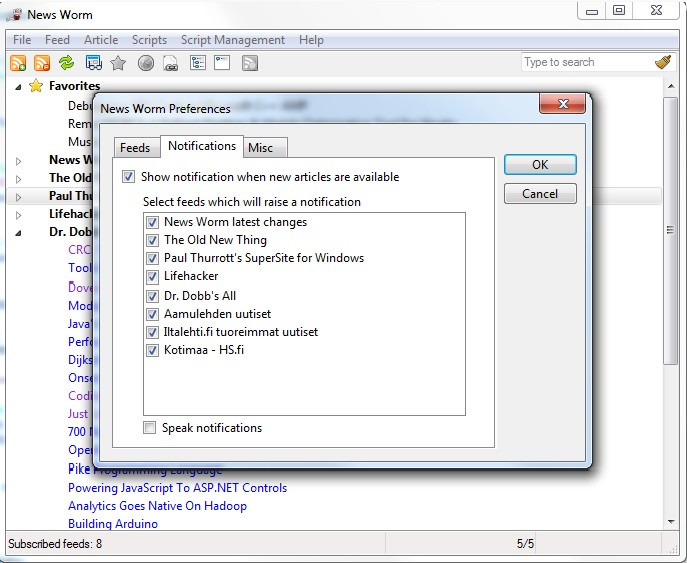Image resolution: width=687 pixels, height=563 pixels.
Task: Click the Cancel button in Preferences
Action: 540,194
